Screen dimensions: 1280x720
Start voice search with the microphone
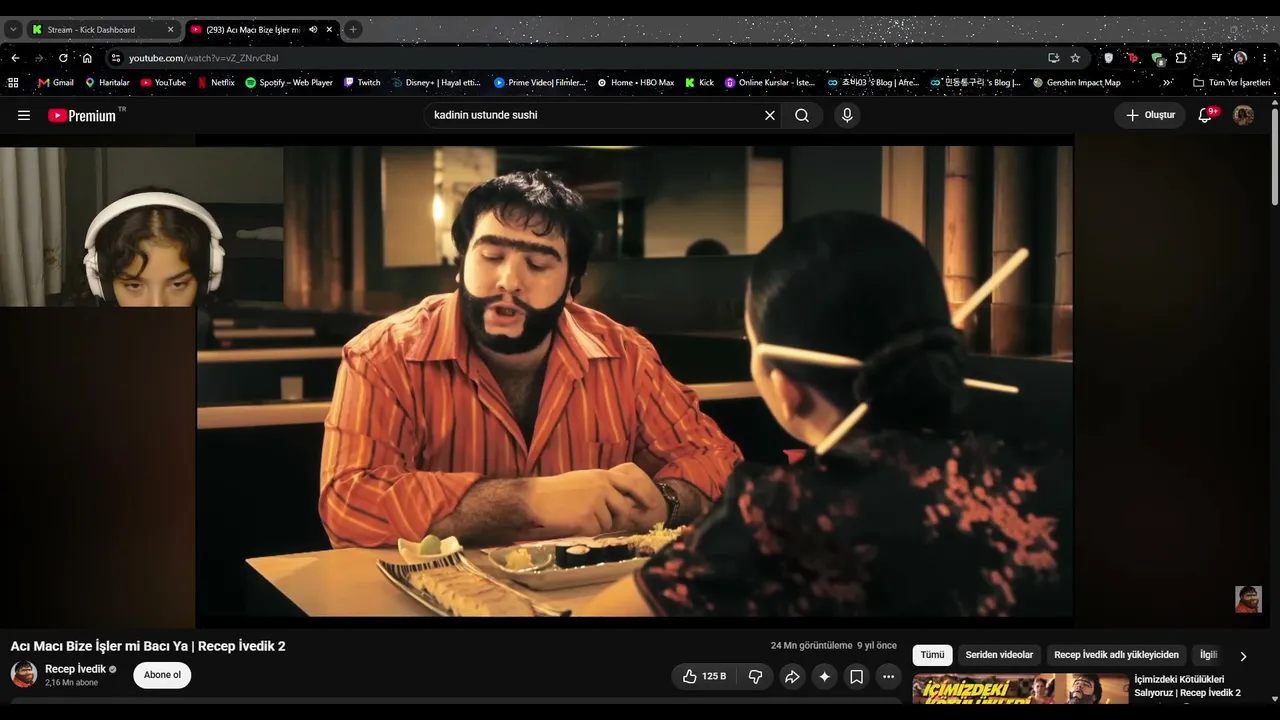pos(847,115)
